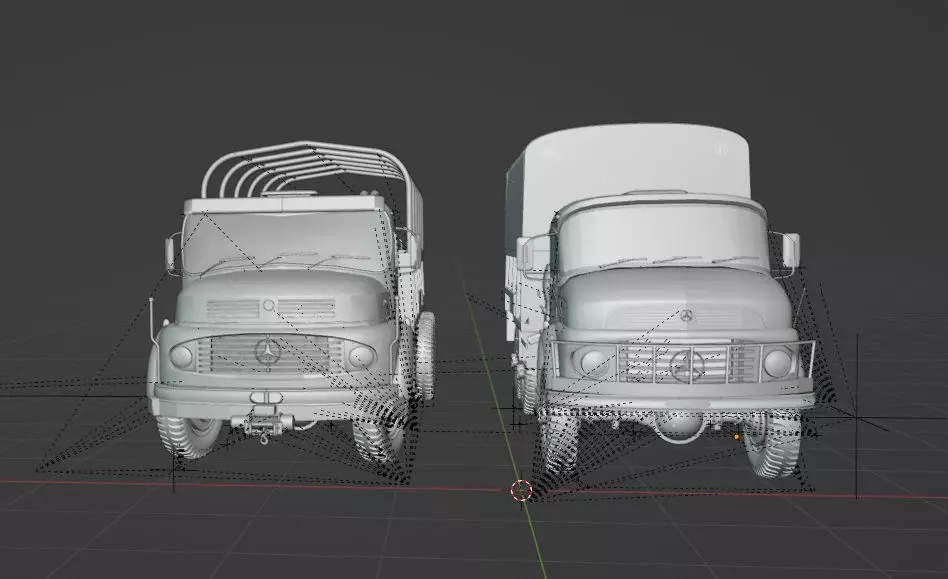Click the orange origin dot beneath right truck
The image size is (948, 579).
tap(736, 436)
